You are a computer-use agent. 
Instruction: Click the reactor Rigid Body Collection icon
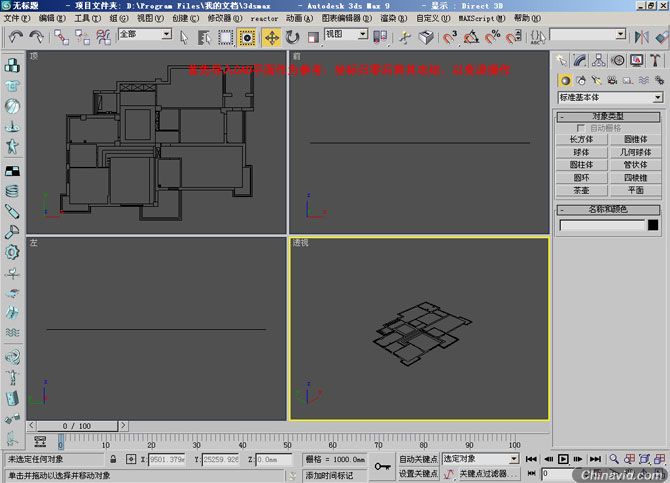[12, 65]
